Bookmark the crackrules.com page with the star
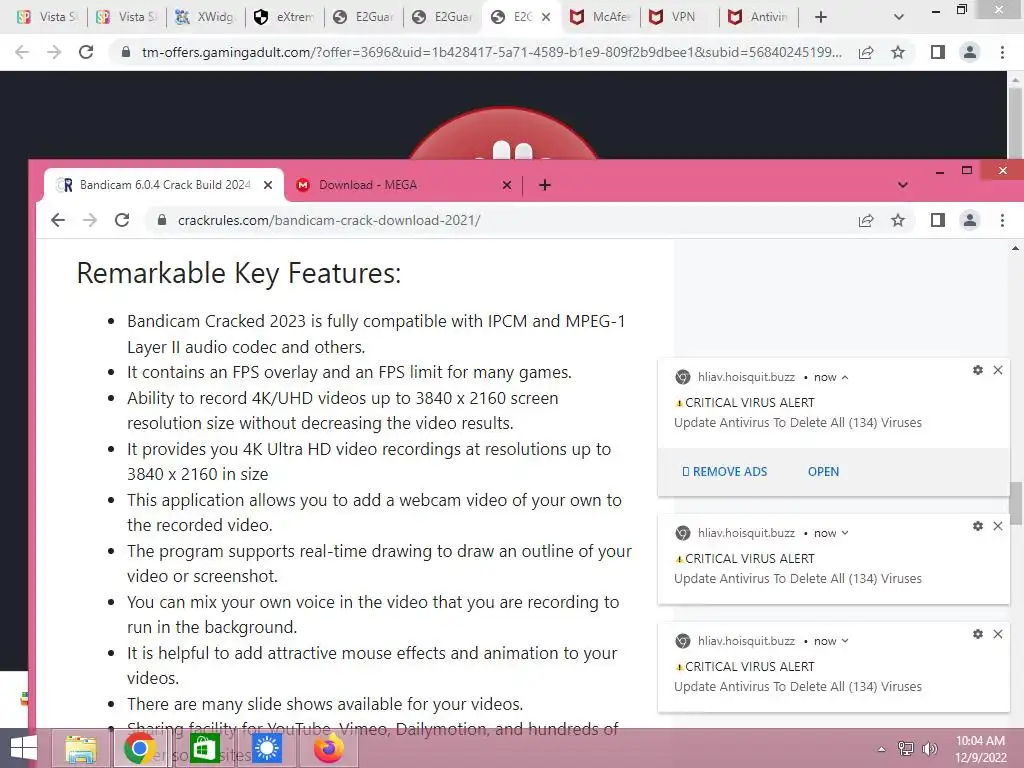This screenshot has width=1024, height=768. click(x=898, y=220)
